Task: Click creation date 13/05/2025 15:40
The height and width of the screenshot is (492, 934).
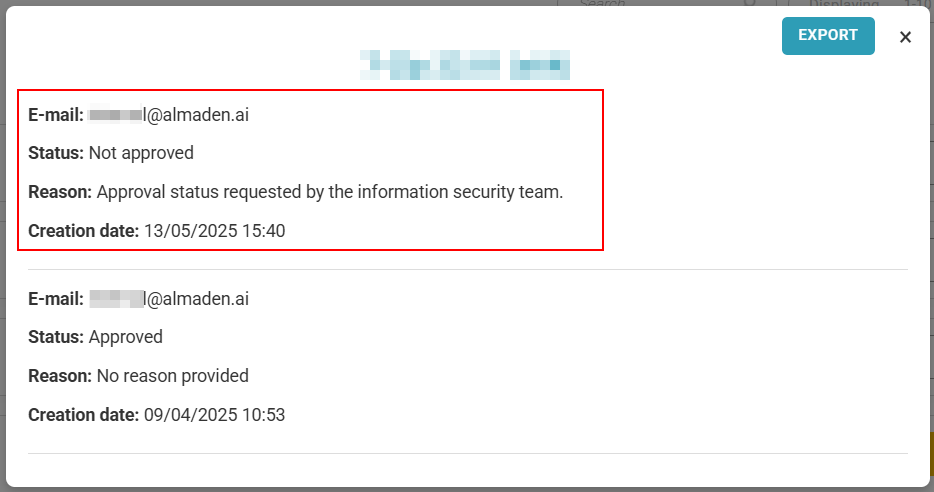Action: pyautogui.click(x=214, y=231)
